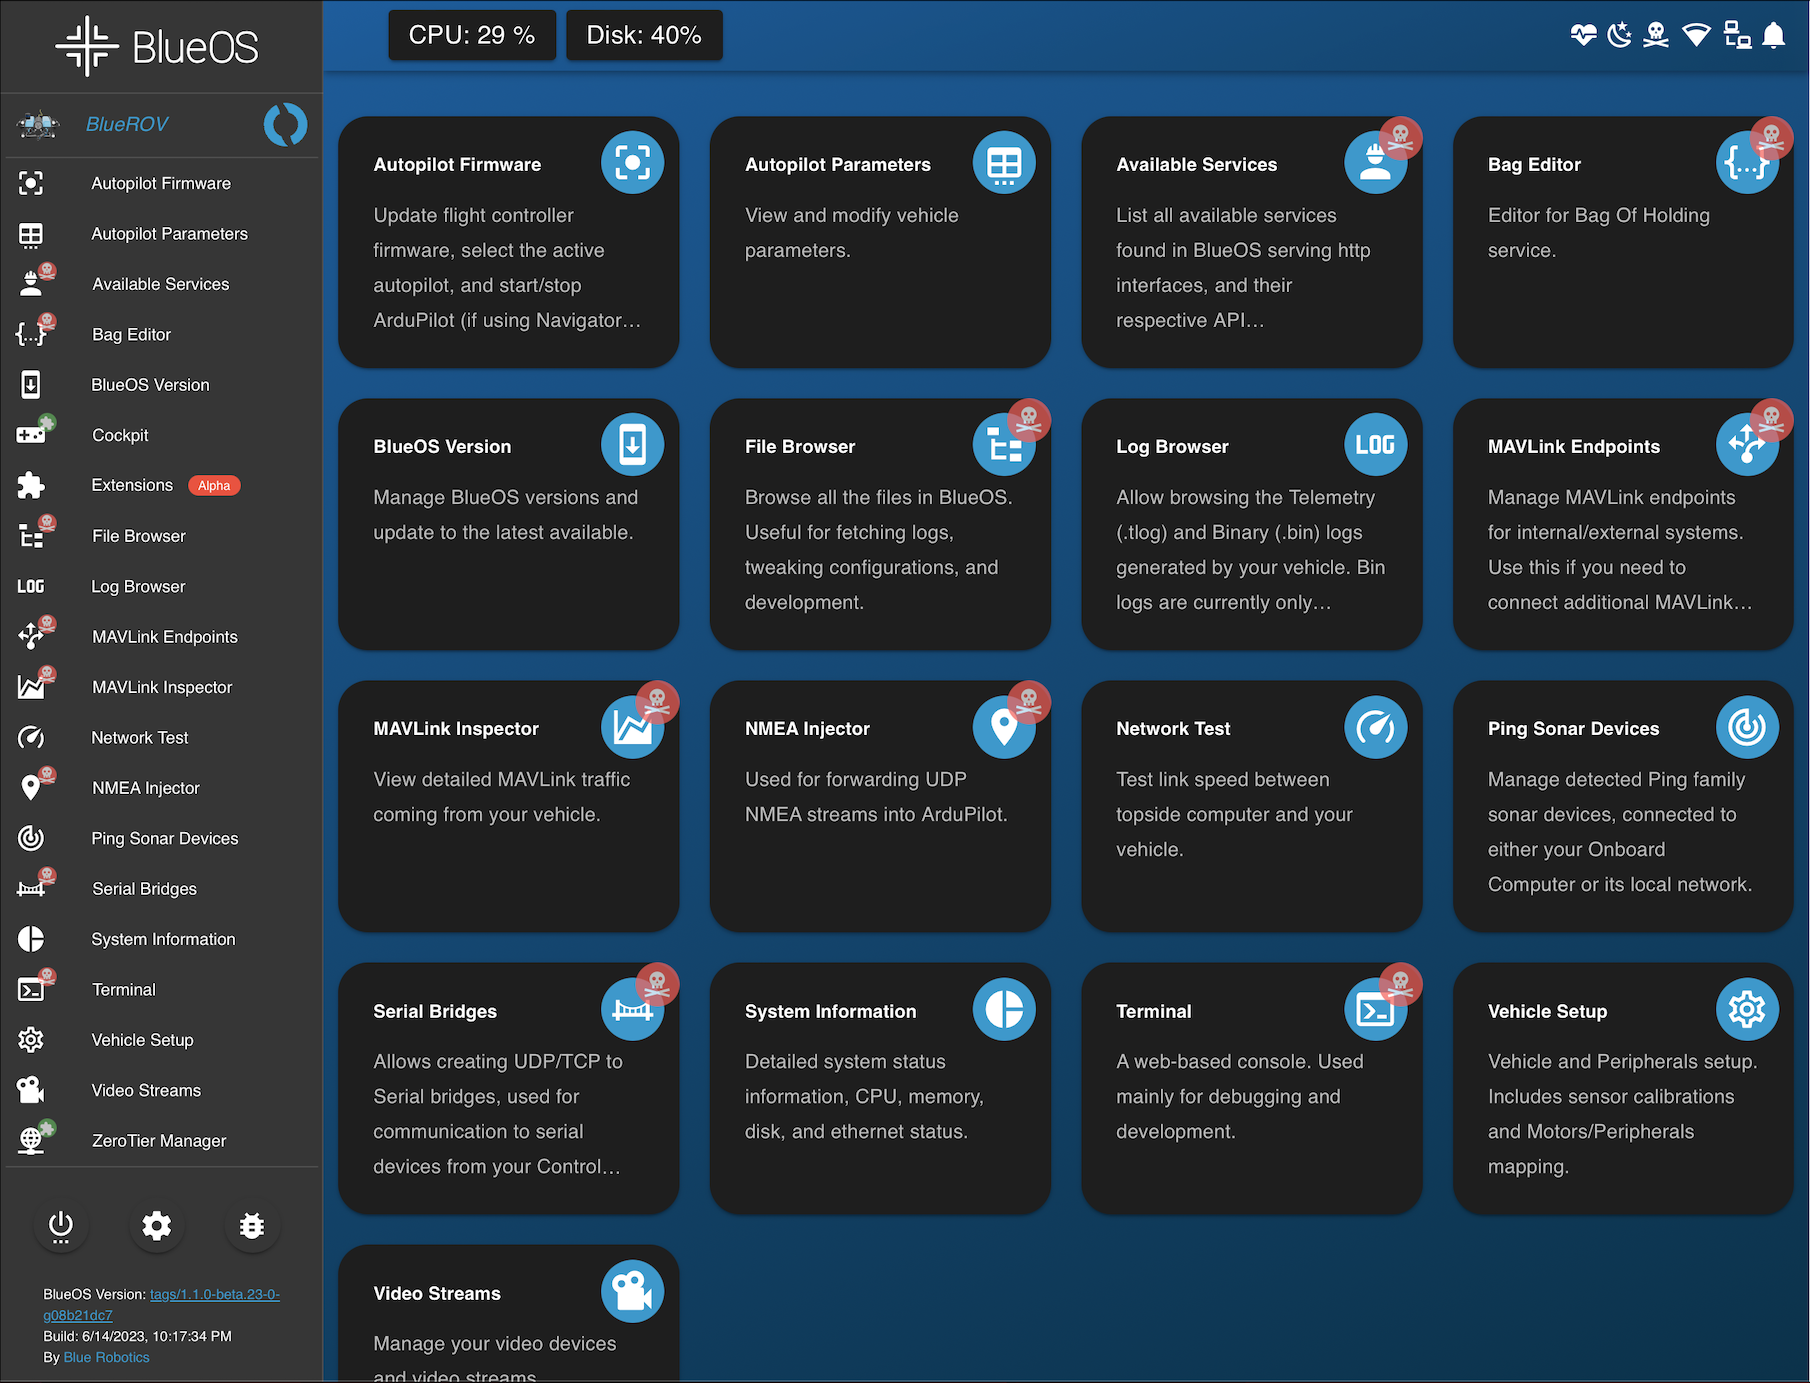Toggle dark mode with the moon icon
The height and width of the screenshot is (1383, 1810).
[x=1620, y=36]
